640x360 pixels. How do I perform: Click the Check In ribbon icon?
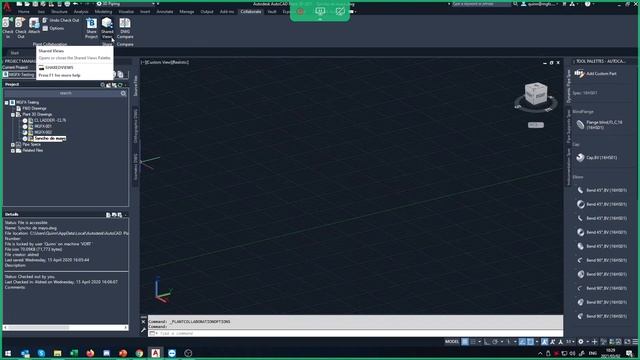click(7, 28)
